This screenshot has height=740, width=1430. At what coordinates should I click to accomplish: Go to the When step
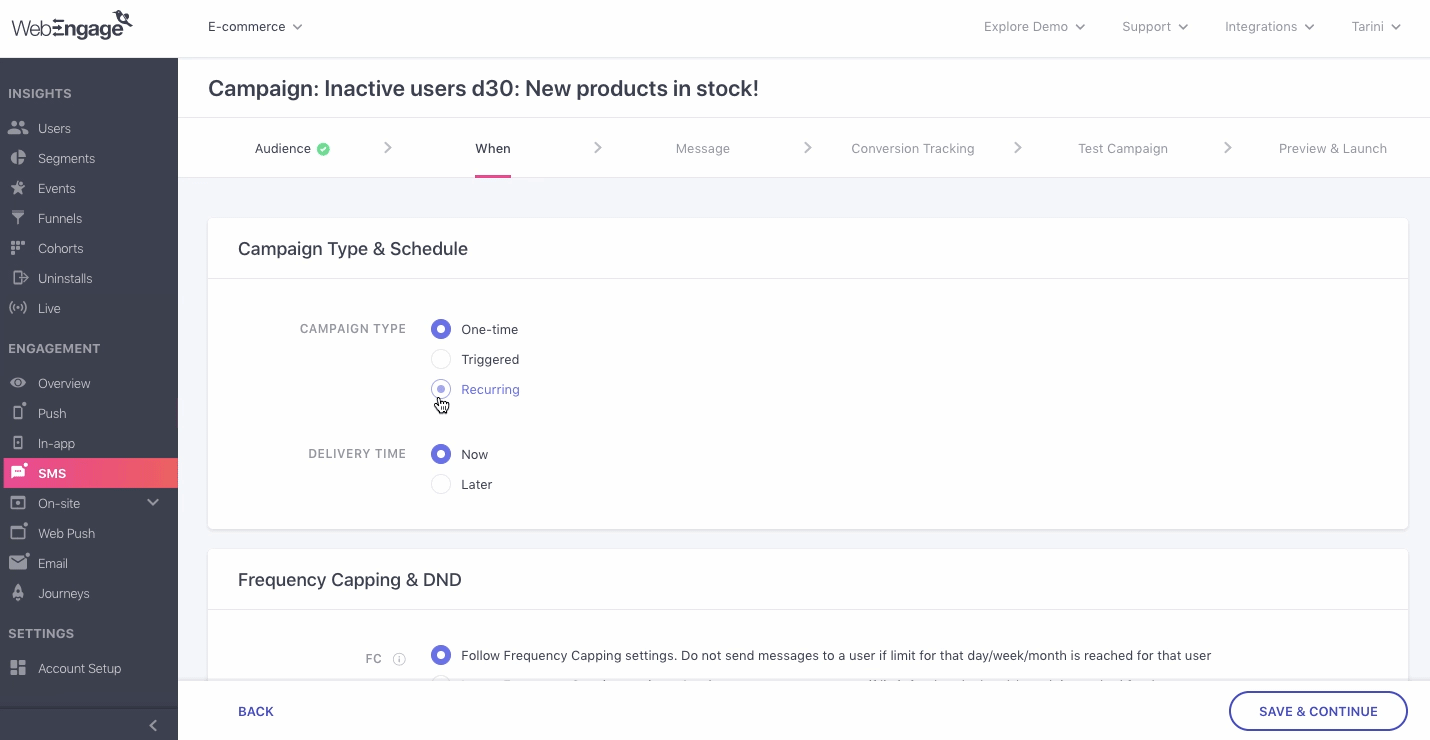coord(493,148)
